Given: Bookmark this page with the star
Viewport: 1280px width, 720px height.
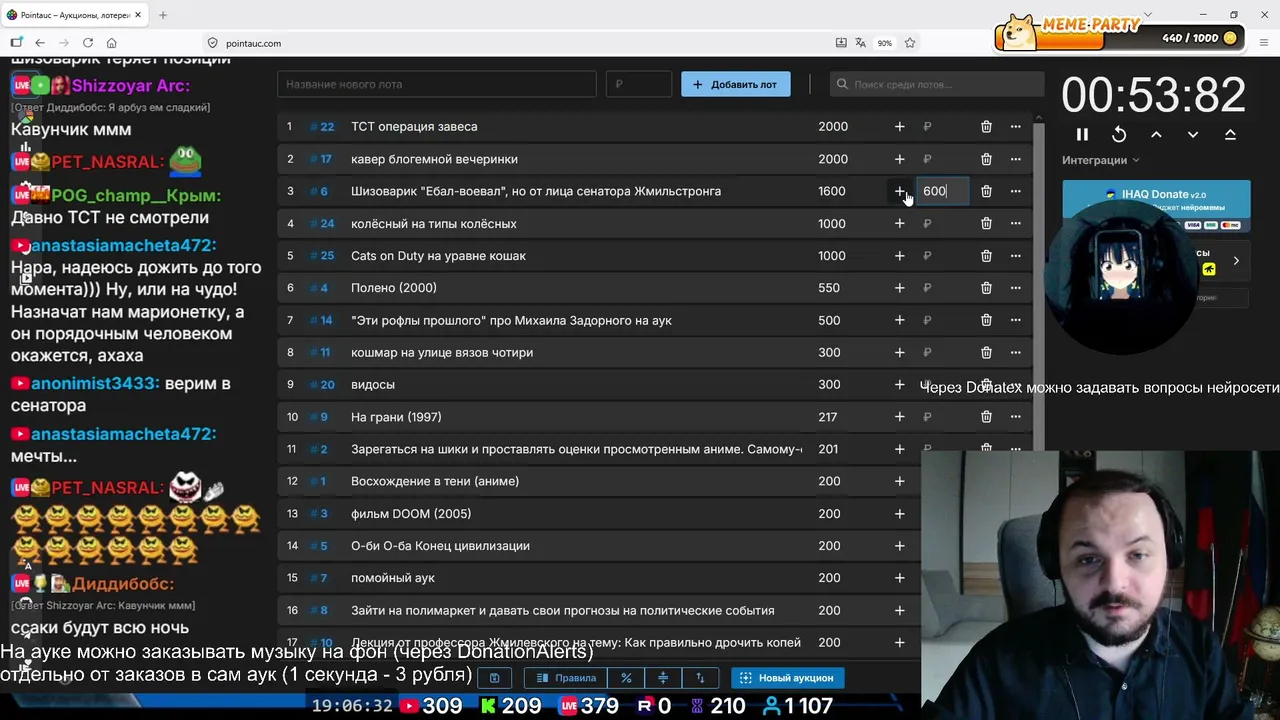Looking at the screenshot, I should click(910, 43).
